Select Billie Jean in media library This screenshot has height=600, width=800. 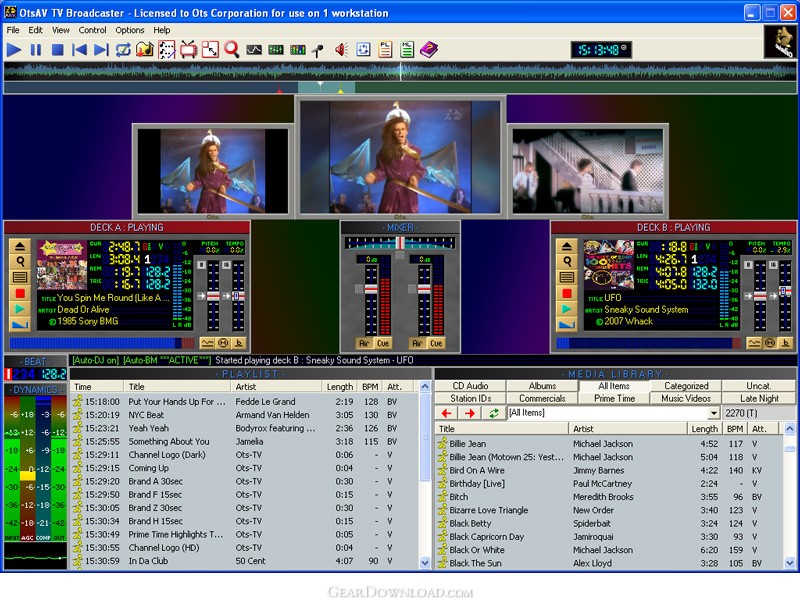coord(610,444)
